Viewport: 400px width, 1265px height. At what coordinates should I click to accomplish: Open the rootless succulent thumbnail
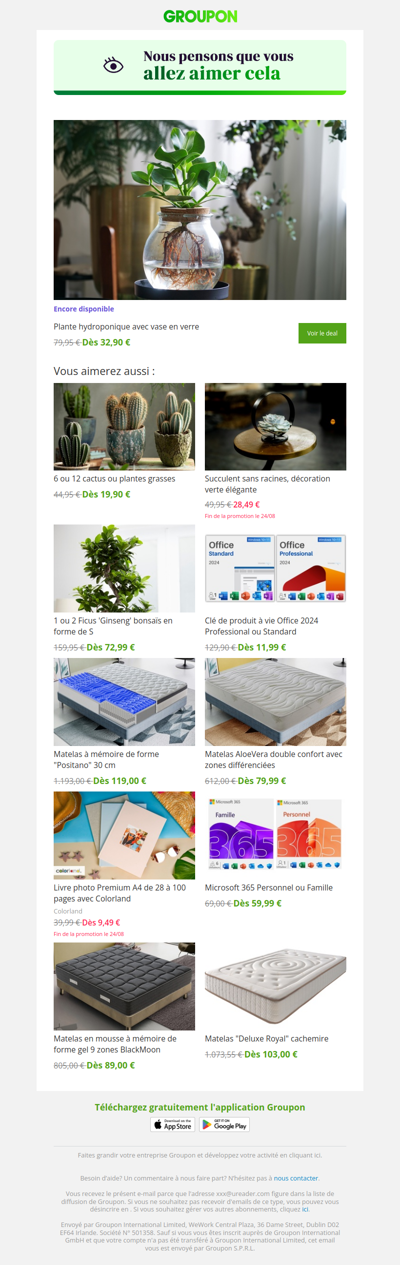[275, 426]
